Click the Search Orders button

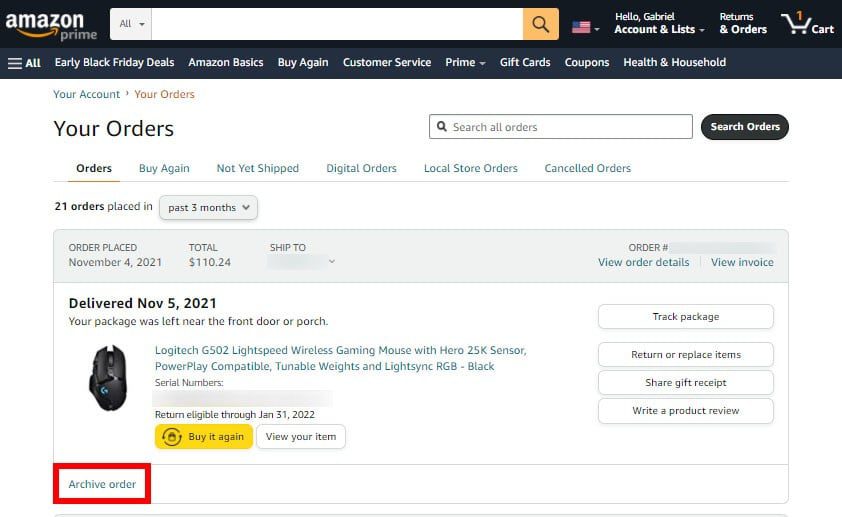coord(745,127)
